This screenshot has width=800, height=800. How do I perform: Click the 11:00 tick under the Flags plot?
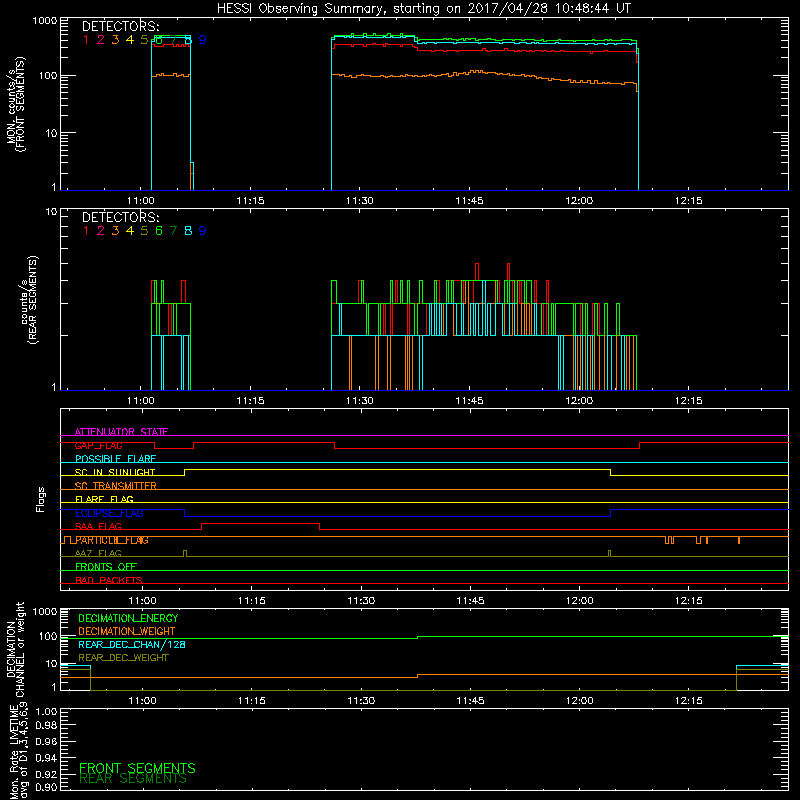tap(142, 601)
